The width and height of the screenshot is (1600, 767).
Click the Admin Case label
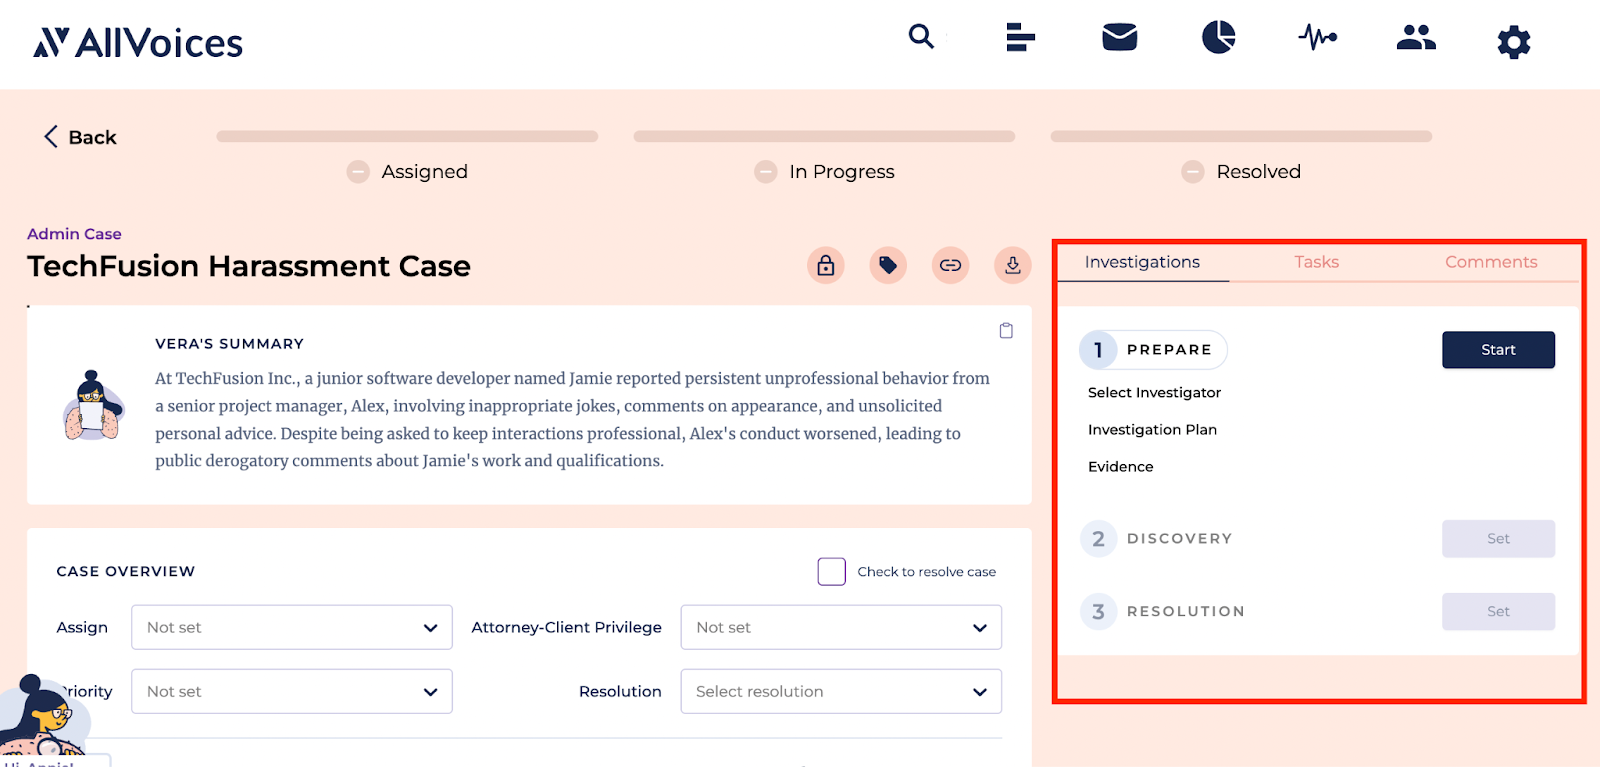74,234
